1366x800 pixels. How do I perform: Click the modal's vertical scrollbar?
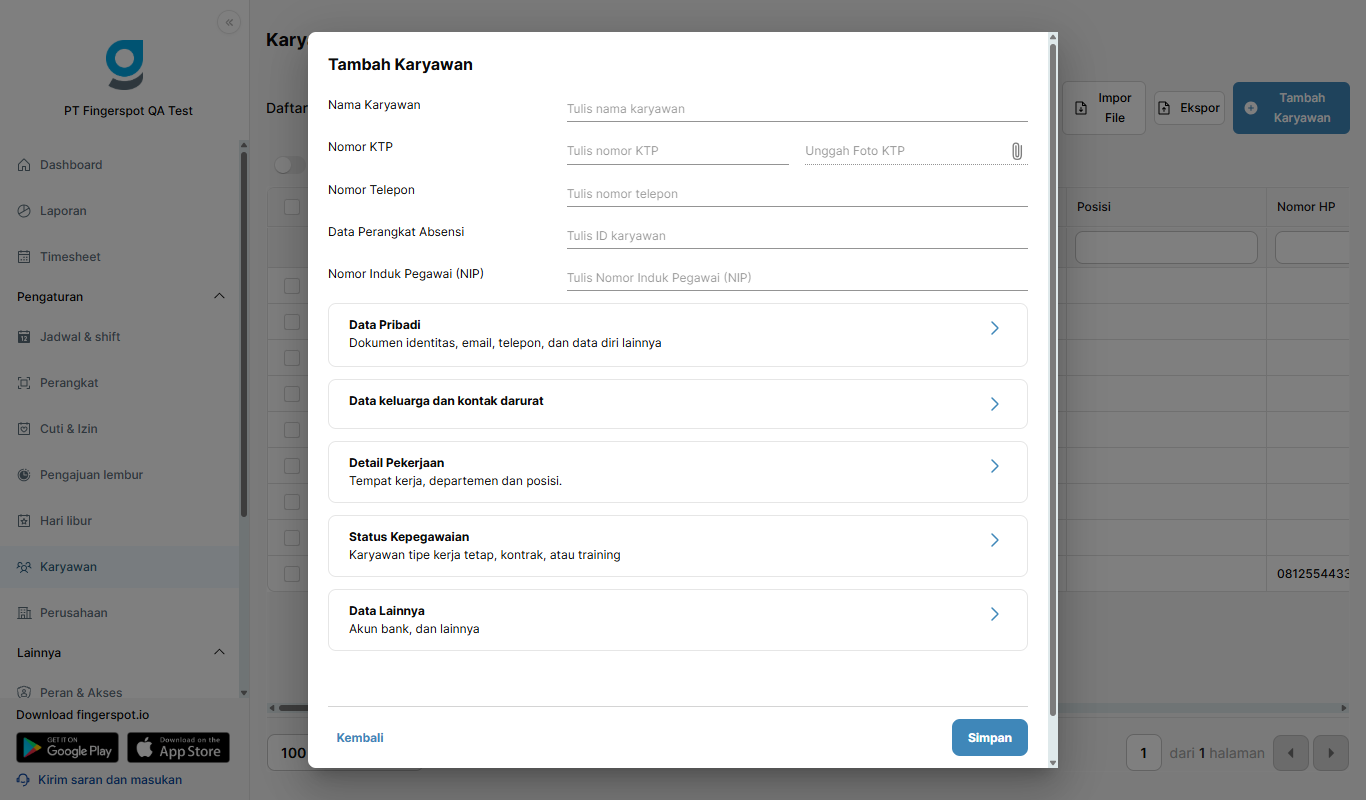point(1052,380)
